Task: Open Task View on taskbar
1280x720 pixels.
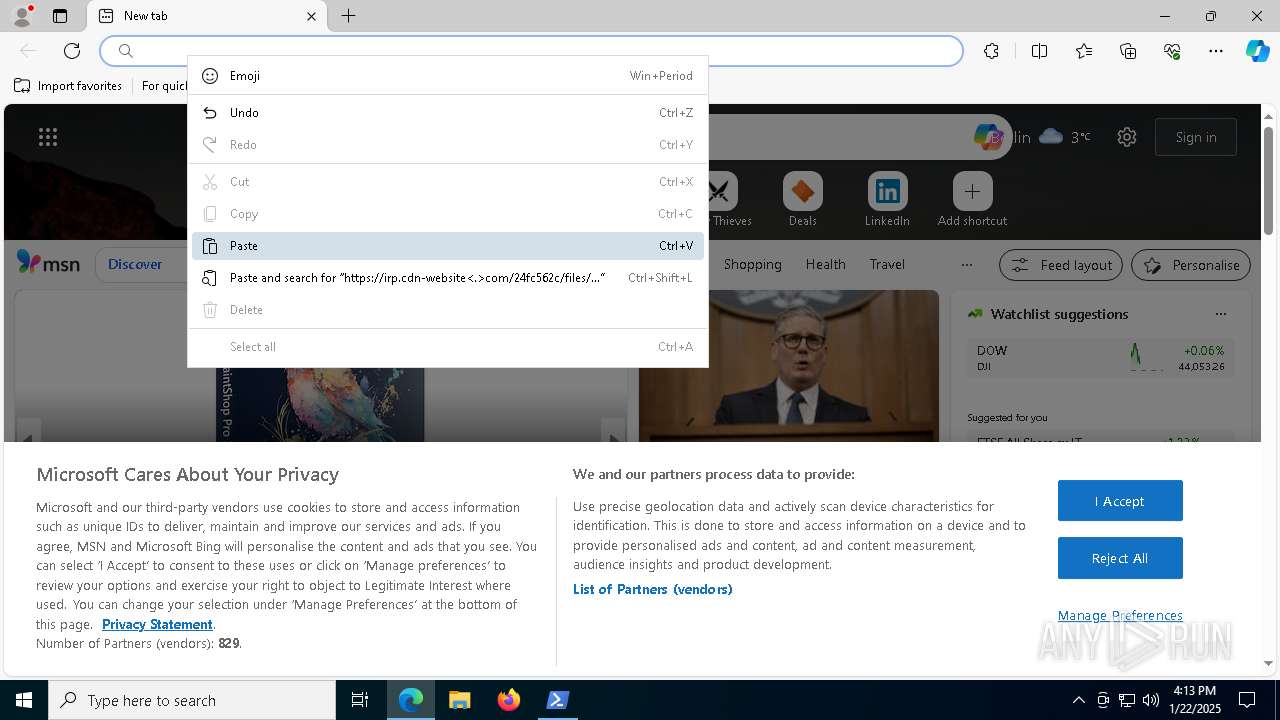Action: (360, 700)
